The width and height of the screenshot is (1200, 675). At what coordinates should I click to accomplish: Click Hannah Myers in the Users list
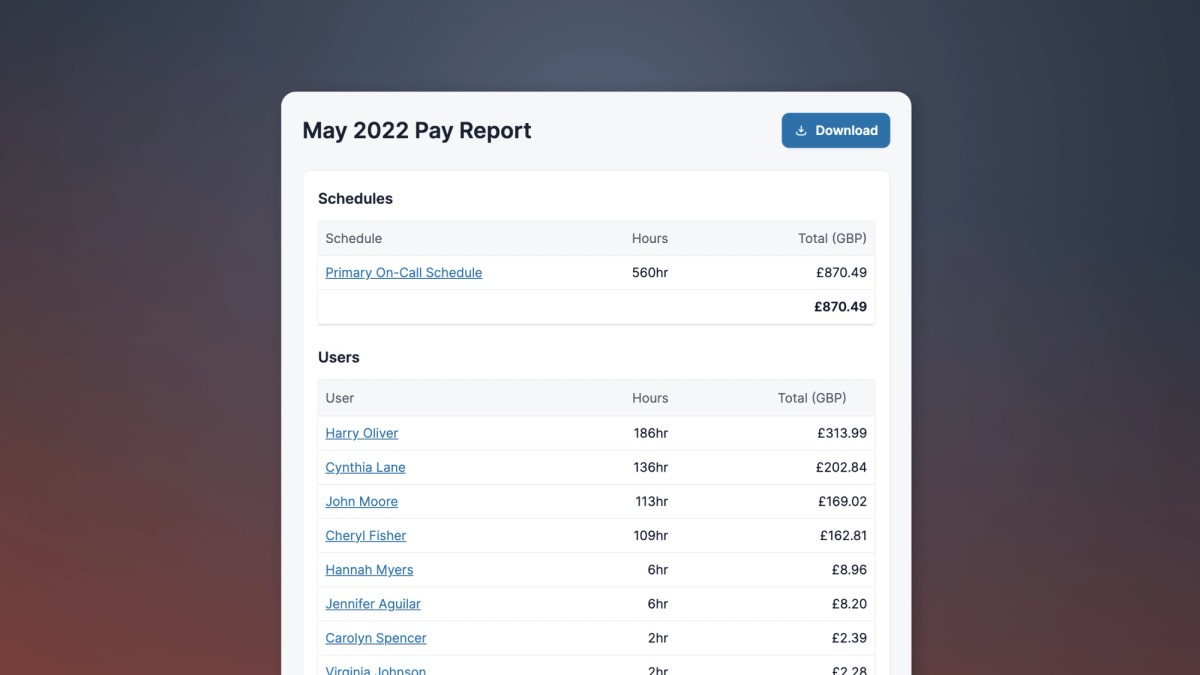tap(369, 569)
